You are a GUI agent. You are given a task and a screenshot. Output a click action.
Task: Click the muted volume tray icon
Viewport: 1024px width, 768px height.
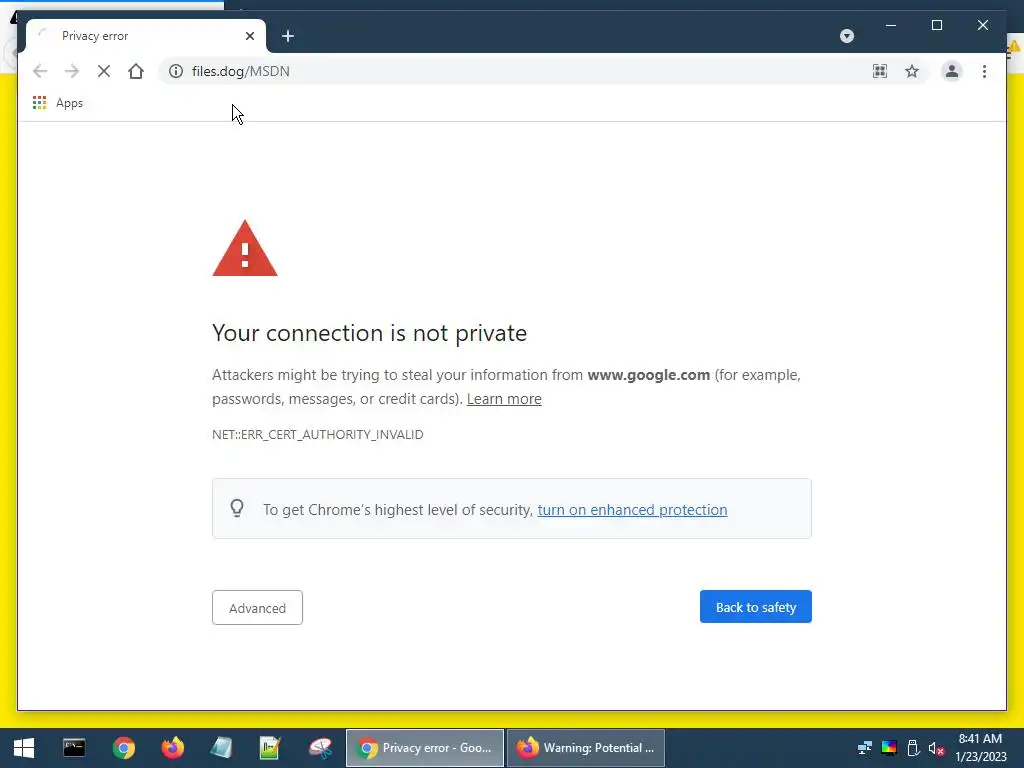click(x=936, y=748)
